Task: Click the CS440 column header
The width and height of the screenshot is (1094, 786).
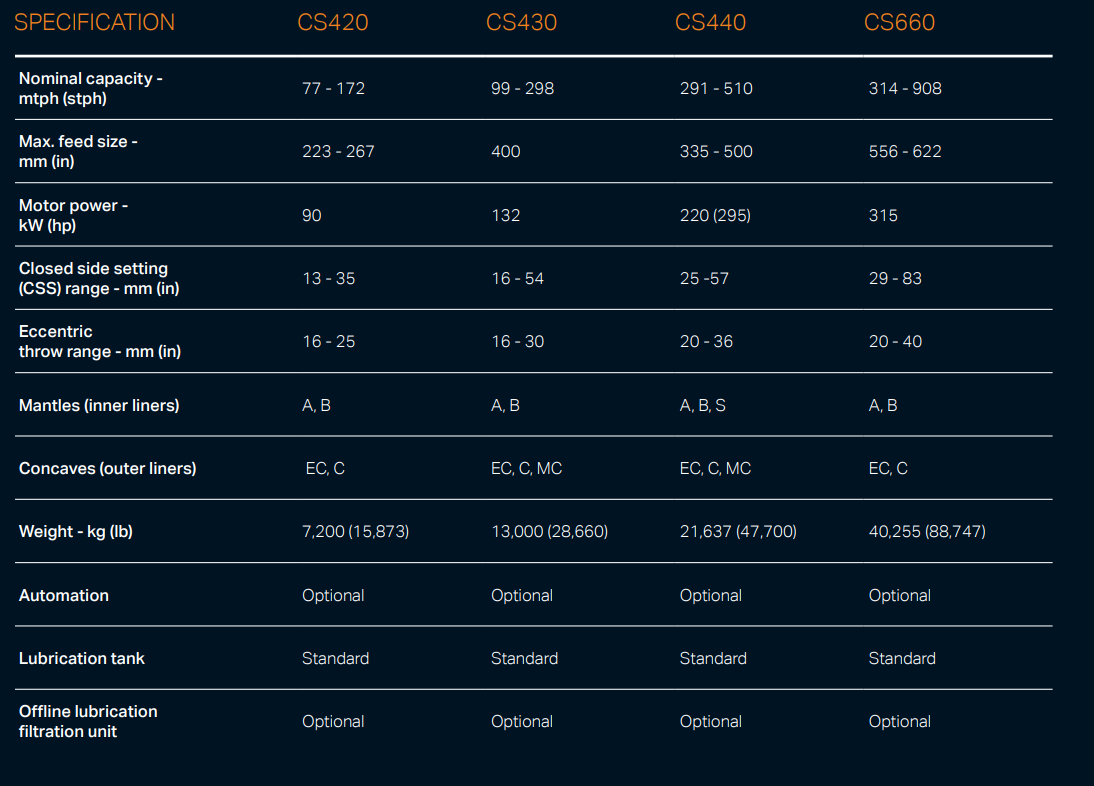Action: [x=711, y=22]
